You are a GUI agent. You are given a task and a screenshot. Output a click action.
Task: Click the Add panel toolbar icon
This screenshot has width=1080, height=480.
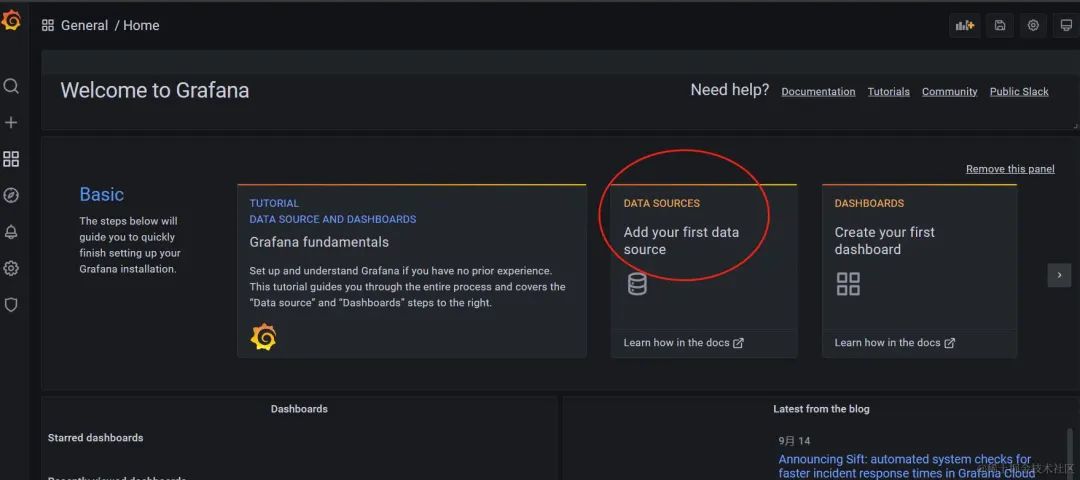964,25
